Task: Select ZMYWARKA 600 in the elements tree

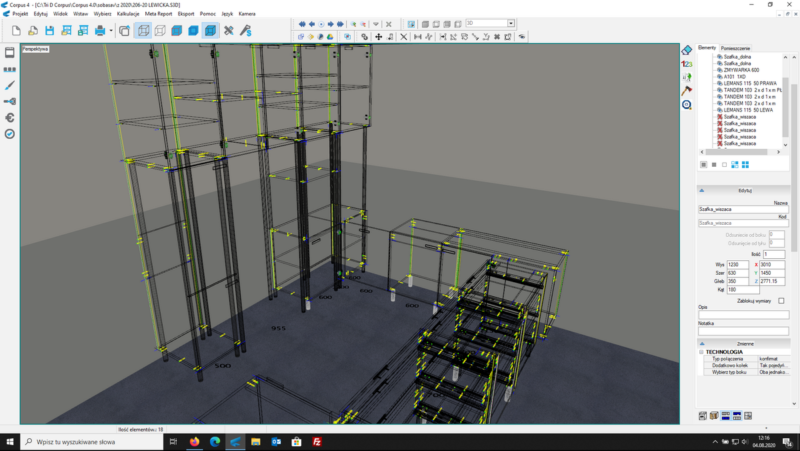Action: [741, 70]
